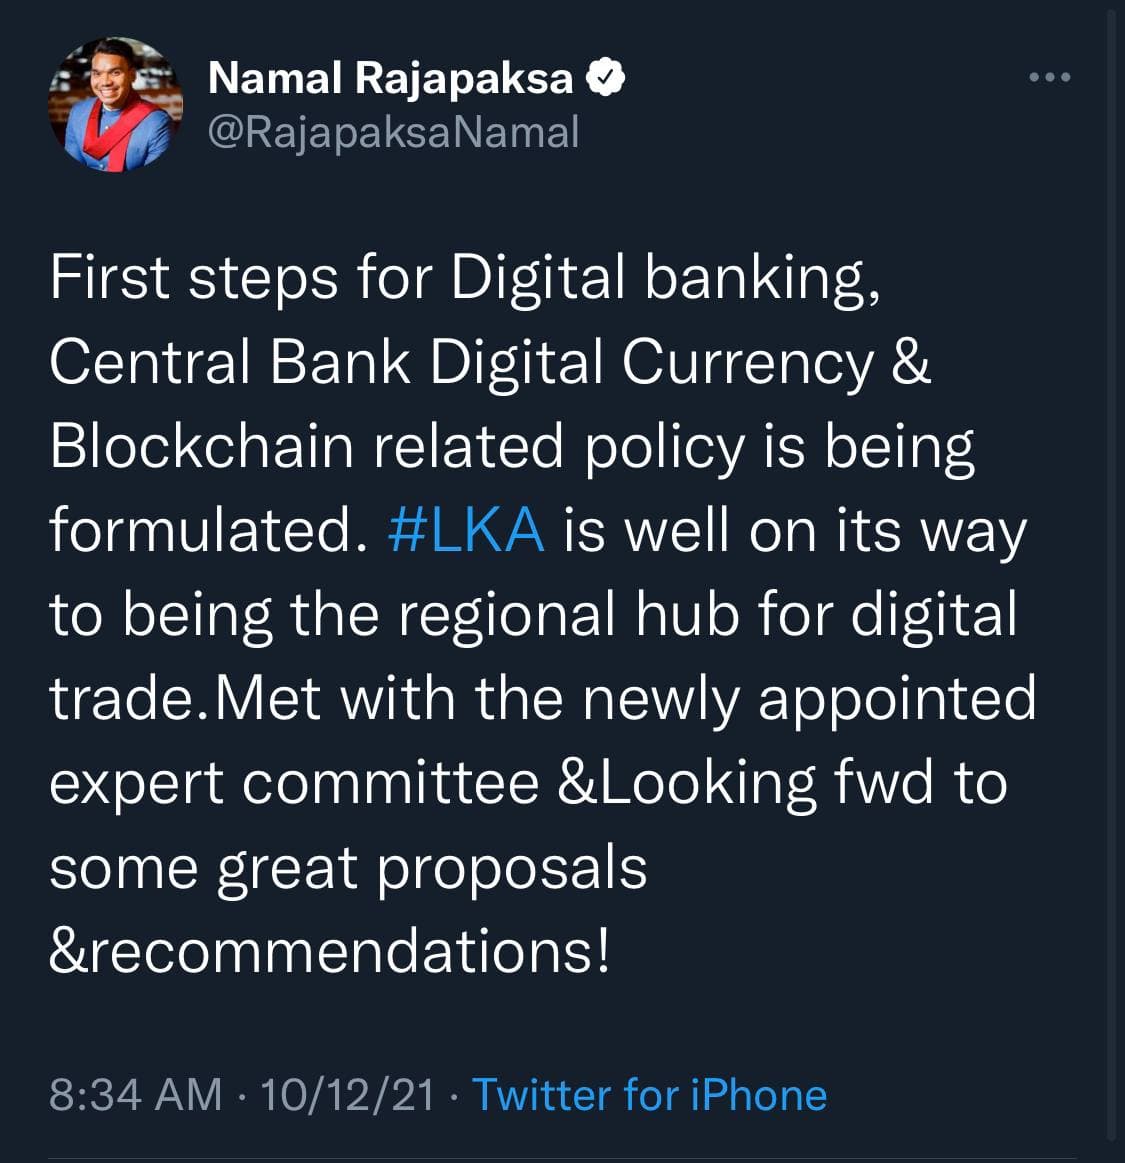Click the phrase &Looking fwd to

point(782,783)
